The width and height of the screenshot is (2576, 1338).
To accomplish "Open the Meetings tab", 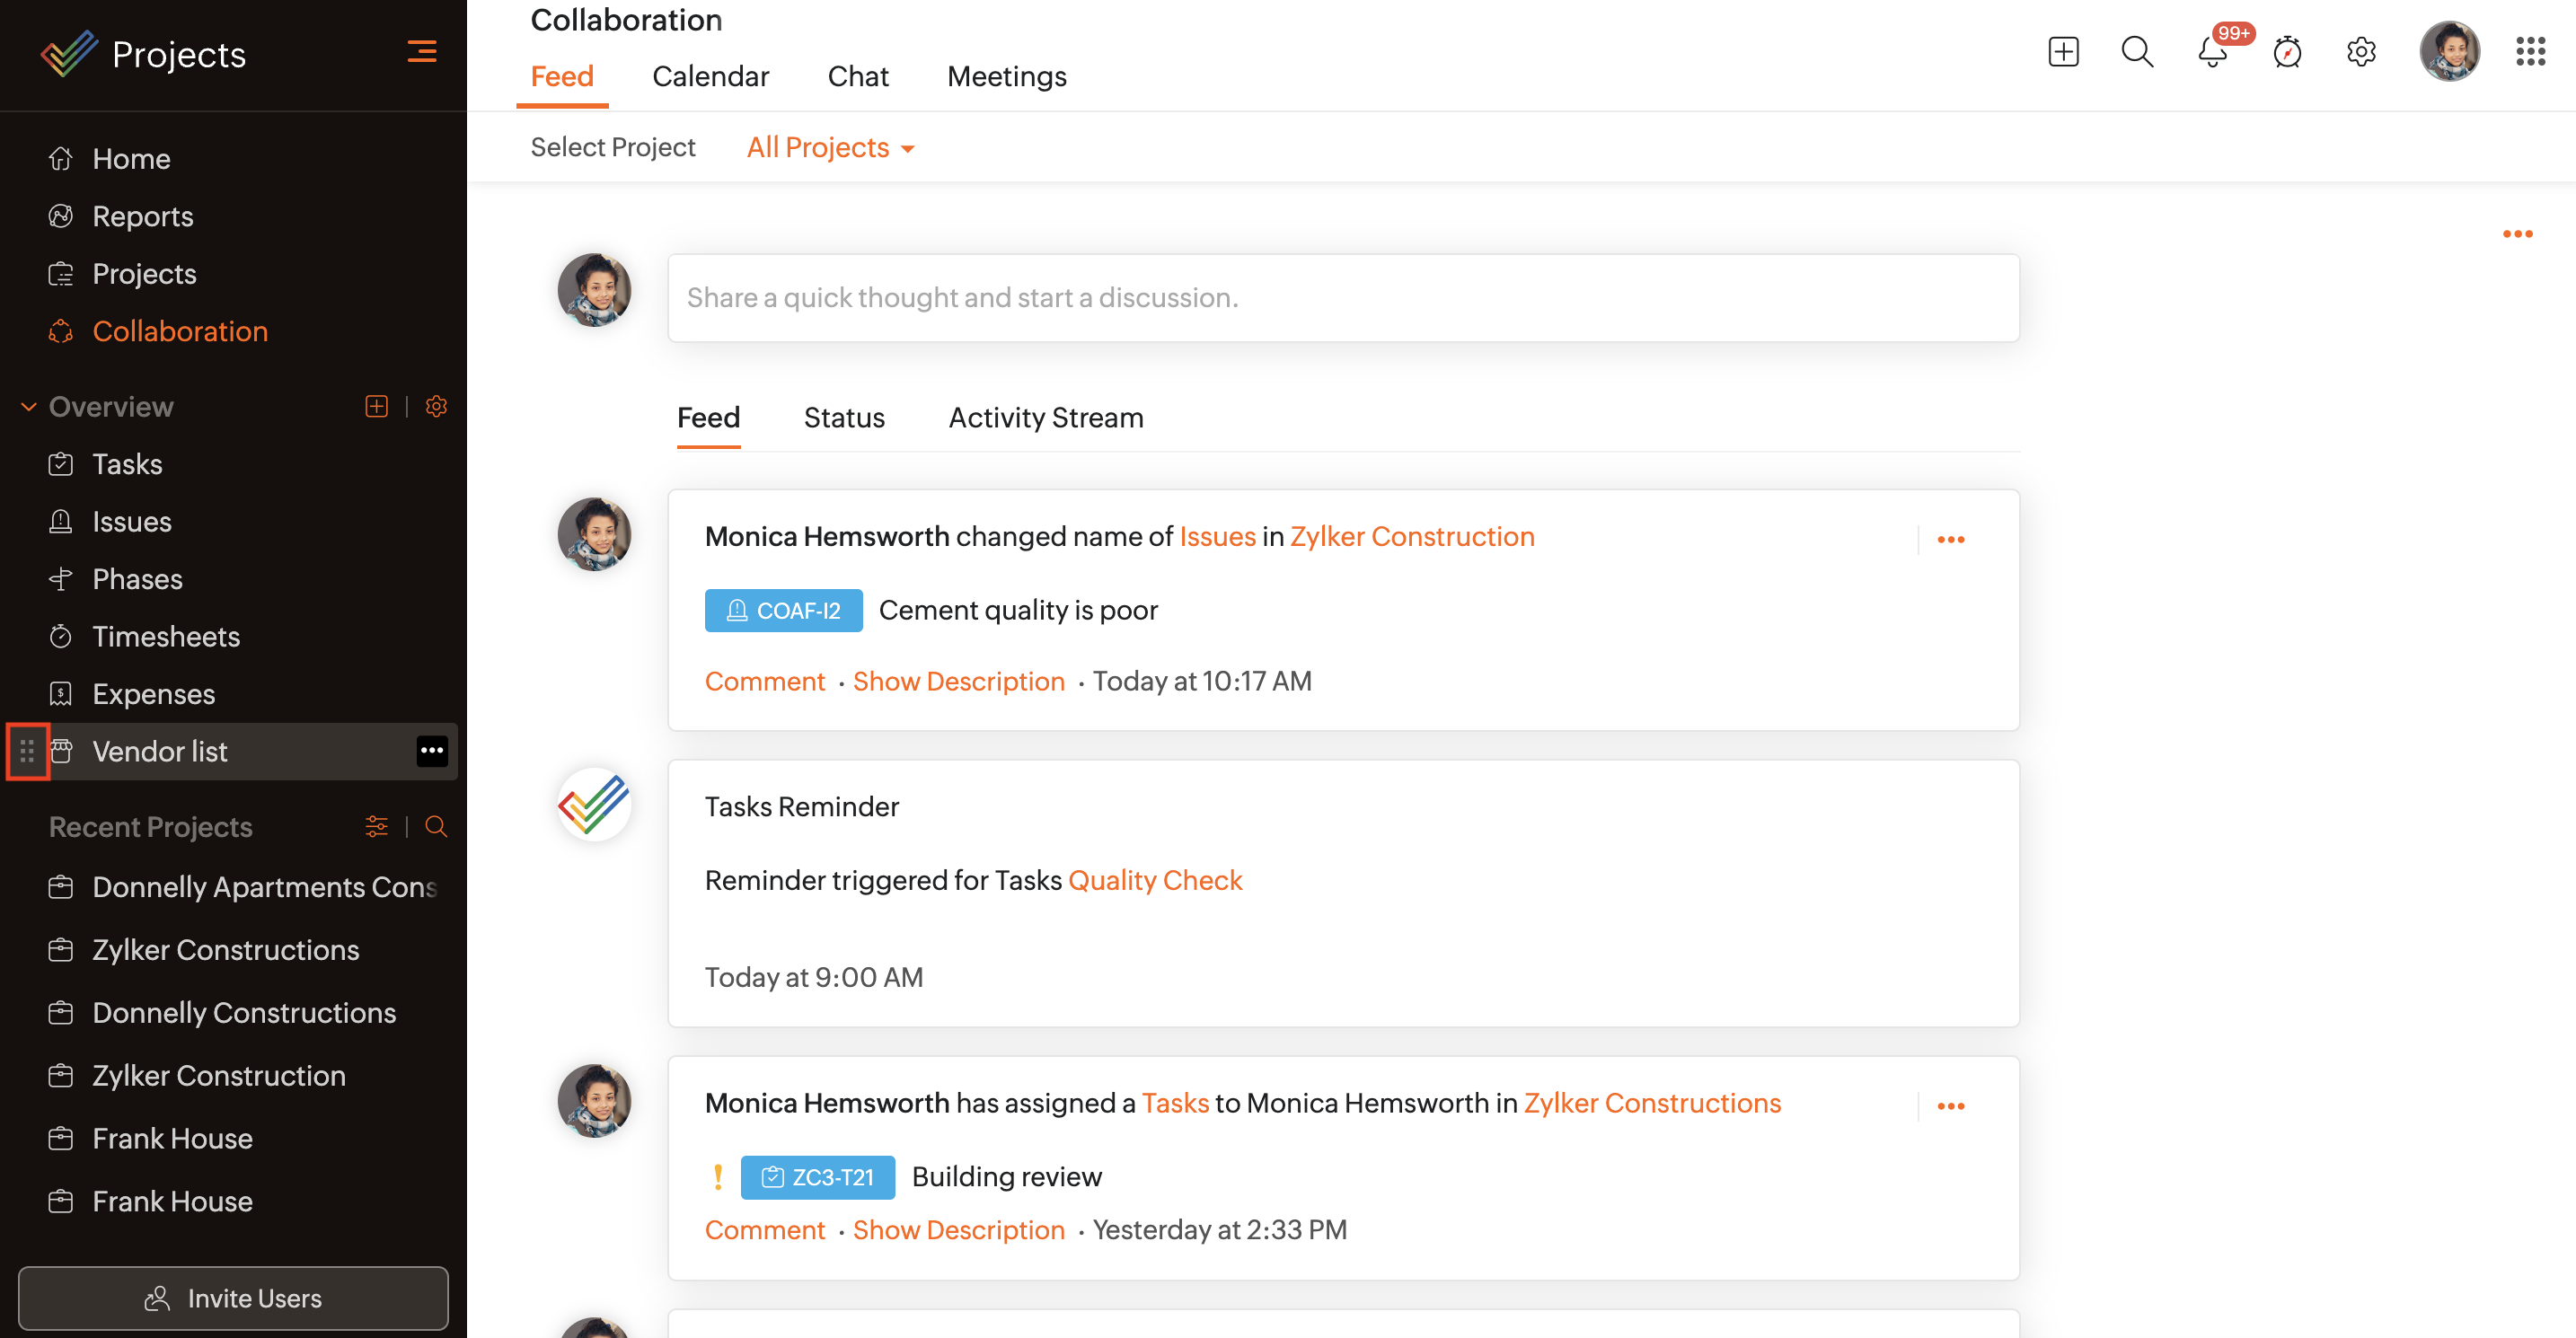I will [x=1006, y=76].
